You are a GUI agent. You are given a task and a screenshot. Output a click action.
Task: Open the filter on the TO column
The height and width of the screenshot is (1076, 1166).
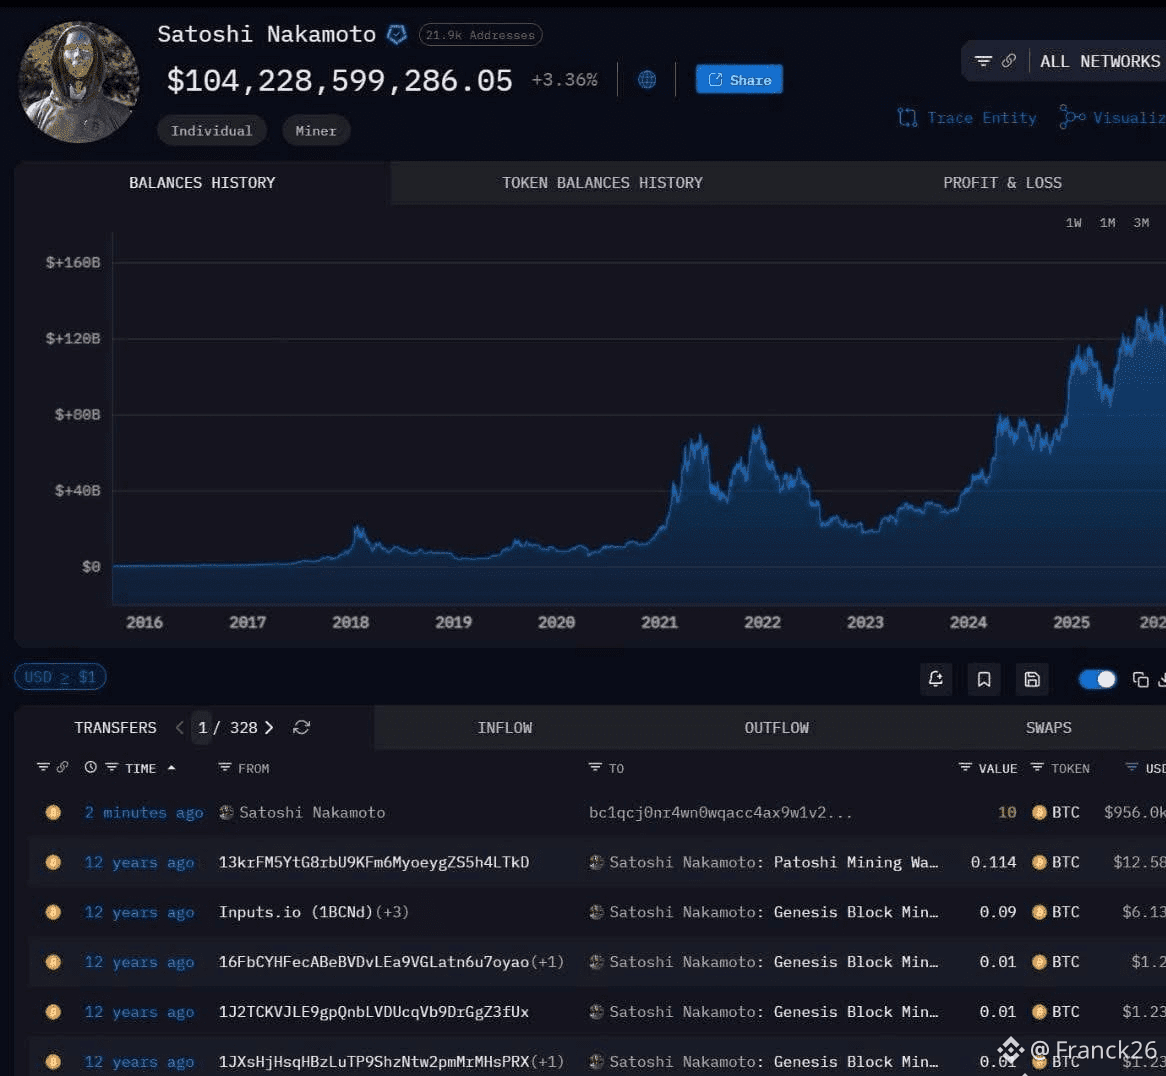point(593,768)
